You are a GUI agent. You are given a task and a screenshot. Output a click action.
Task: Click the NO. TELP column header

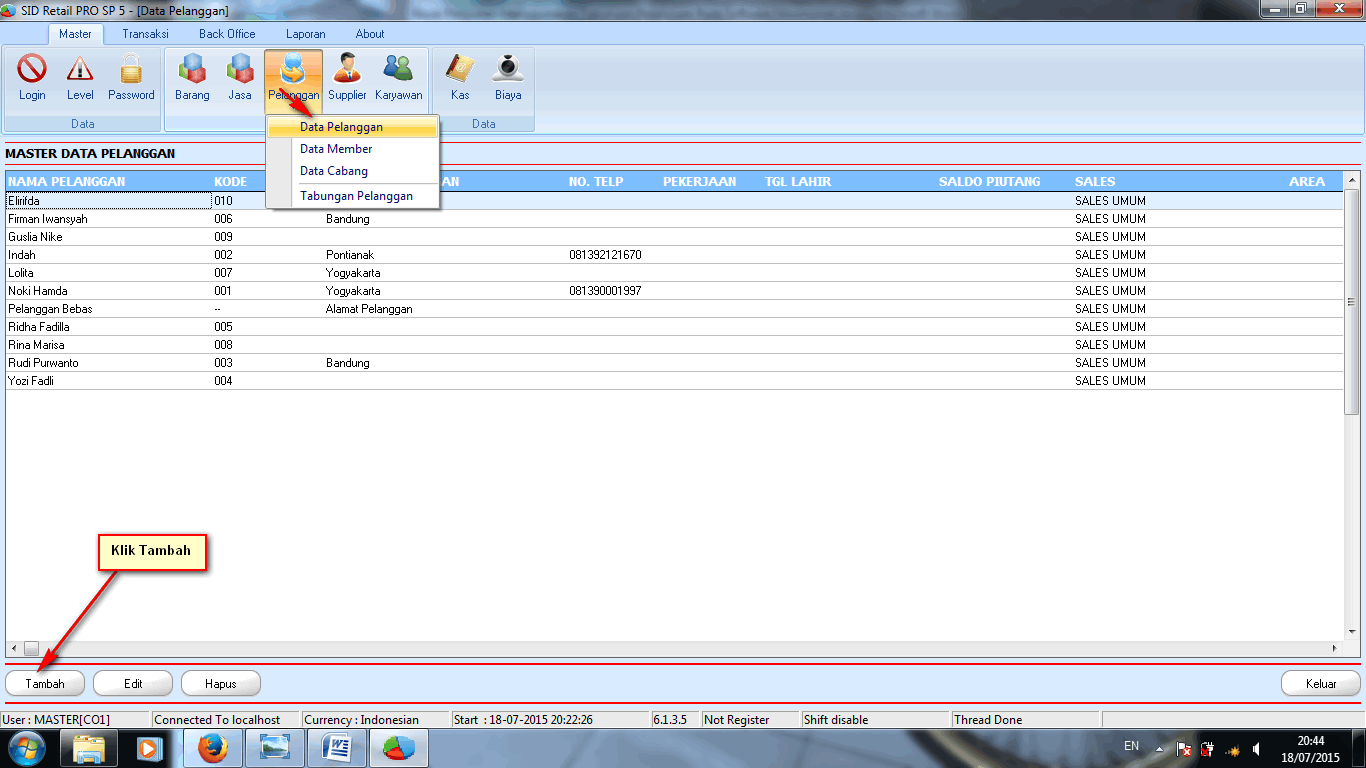(596, 182)
